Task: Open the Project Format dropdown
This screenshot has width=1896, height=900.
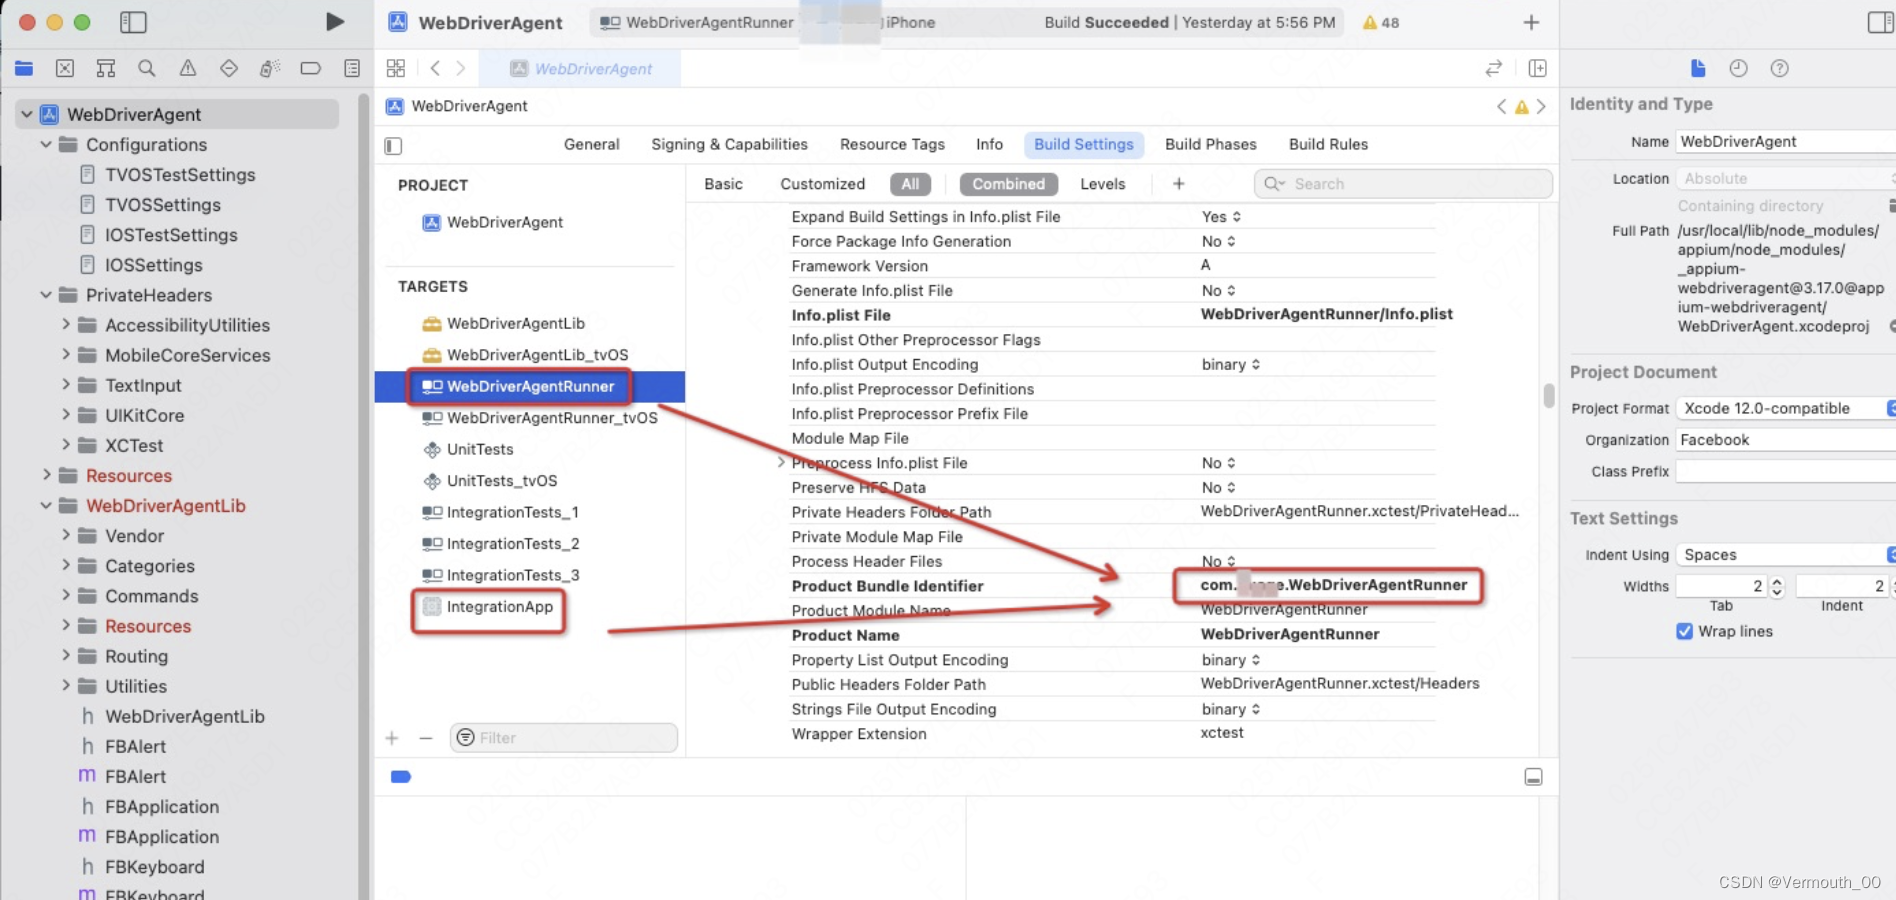Action: tap(1787, 408)
